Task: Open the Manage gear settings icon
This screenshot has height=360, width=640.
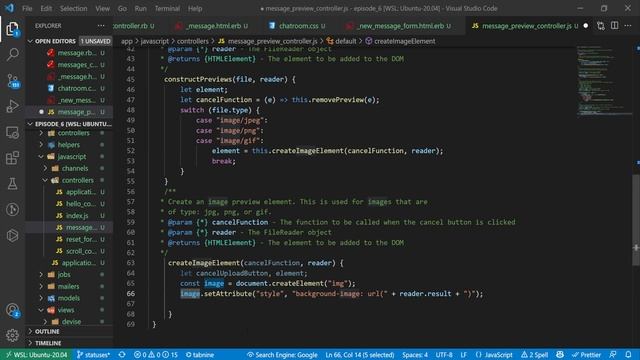Action: [x=12, y=336]
